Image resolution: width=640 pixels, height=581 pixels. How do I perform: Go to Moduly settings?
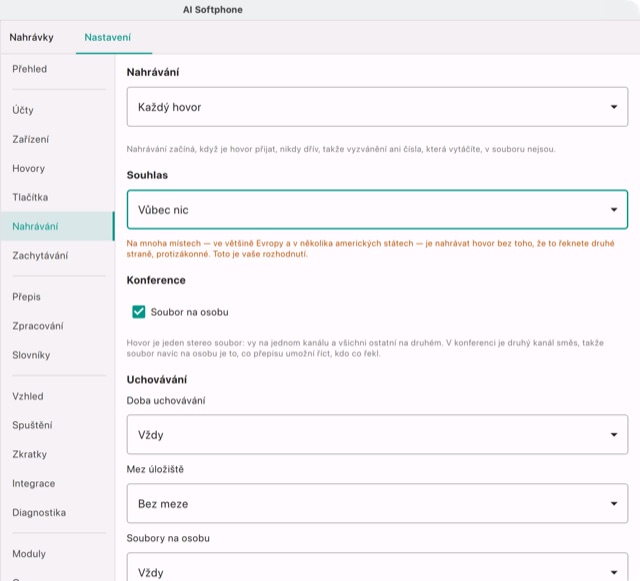[x=57, y=554]
